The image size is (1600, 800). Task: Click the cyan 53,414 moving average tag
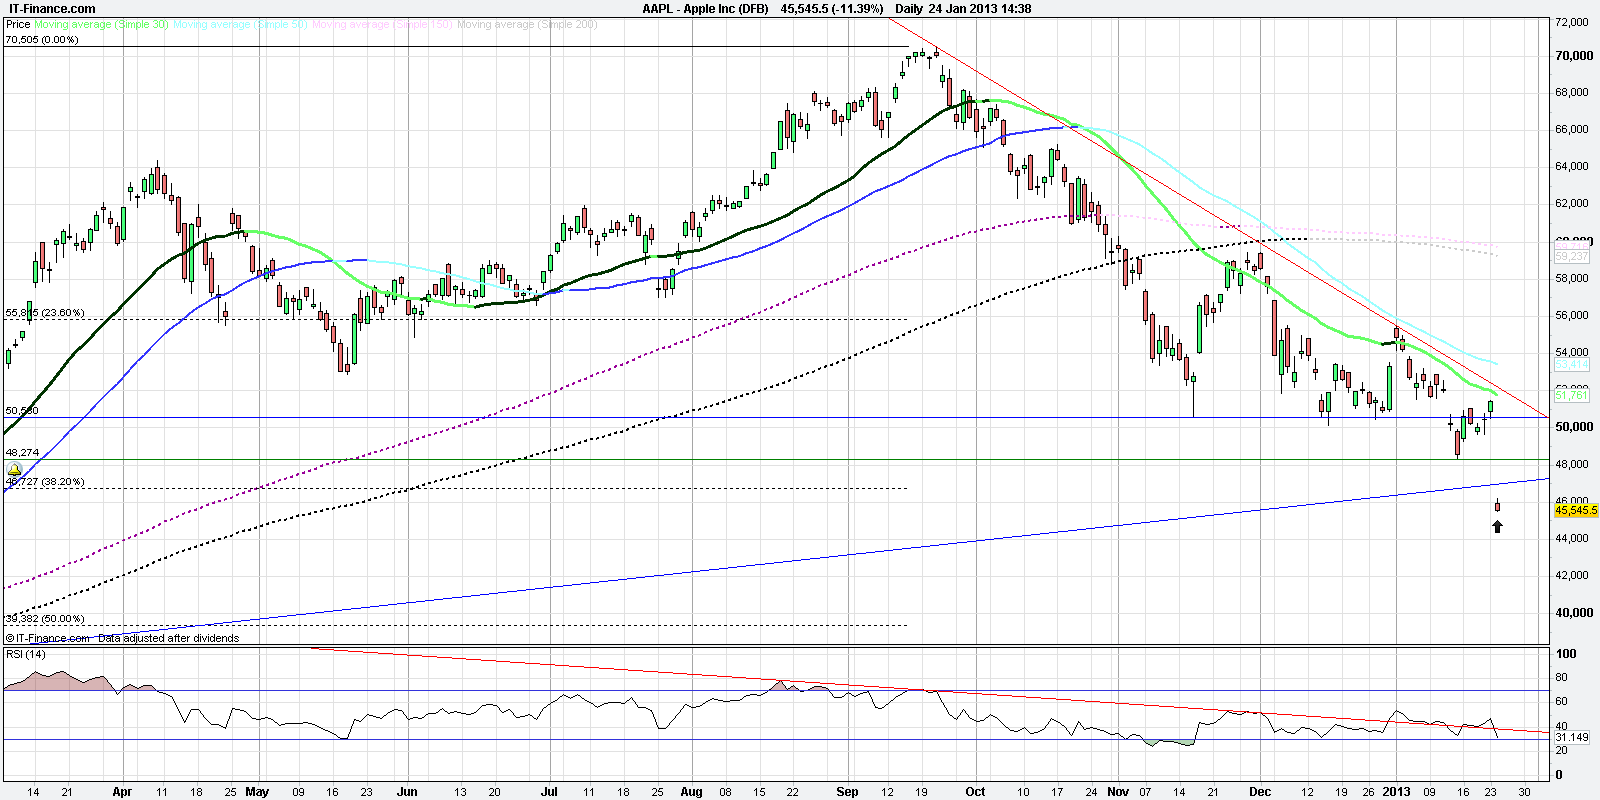point(1571,365)
